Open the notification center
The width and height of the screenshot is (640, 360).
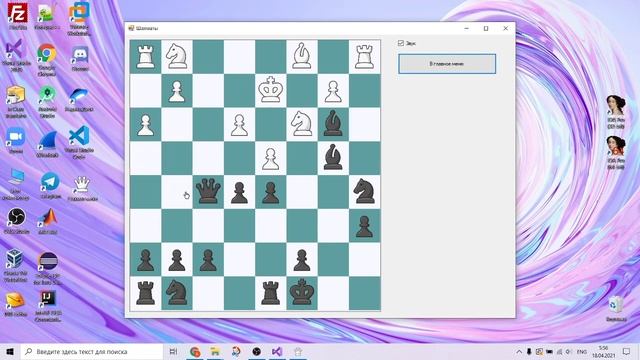pos(627,351)
